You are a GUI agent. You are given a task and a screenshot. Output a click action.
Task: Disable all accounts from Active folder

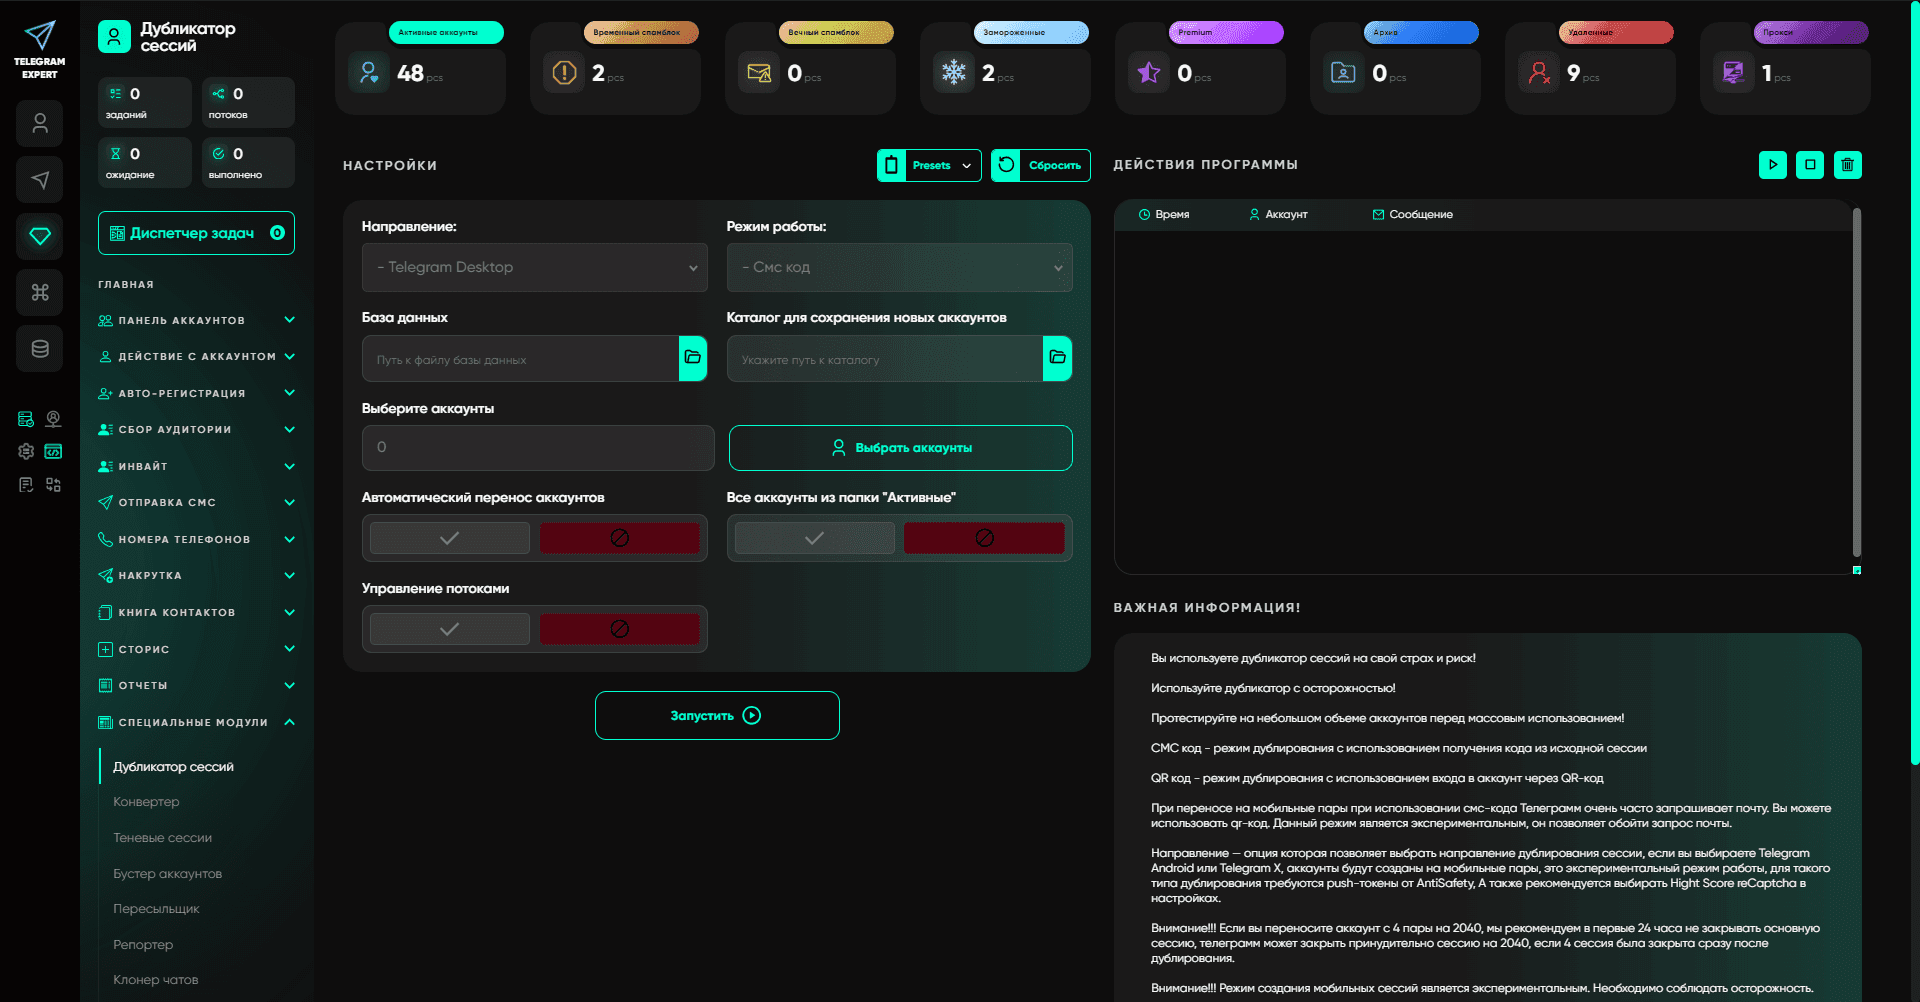pos(984,538)
